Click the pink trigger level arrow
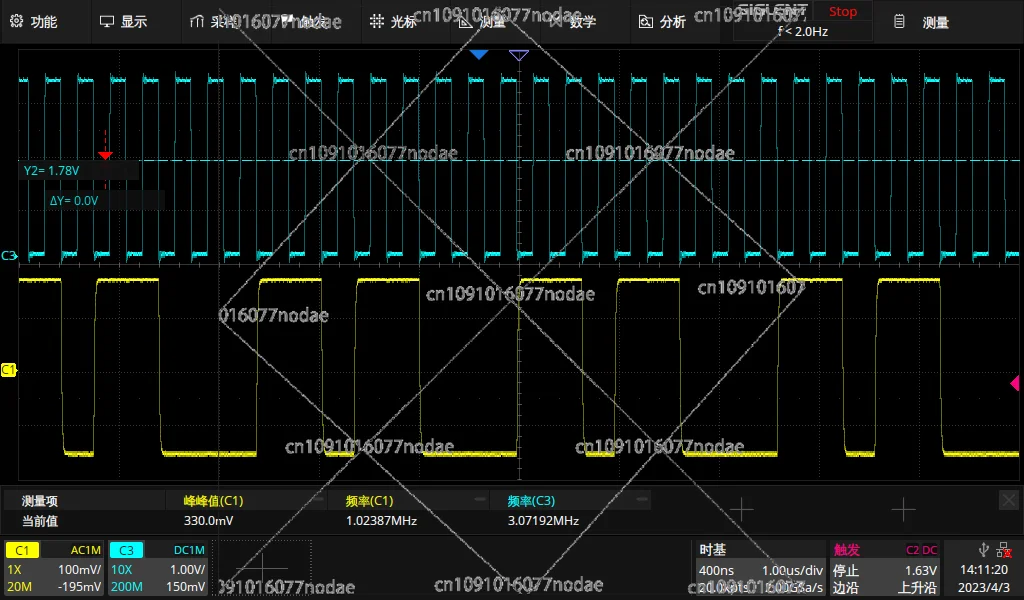The image size is (1024, 600). [1014, 383]
